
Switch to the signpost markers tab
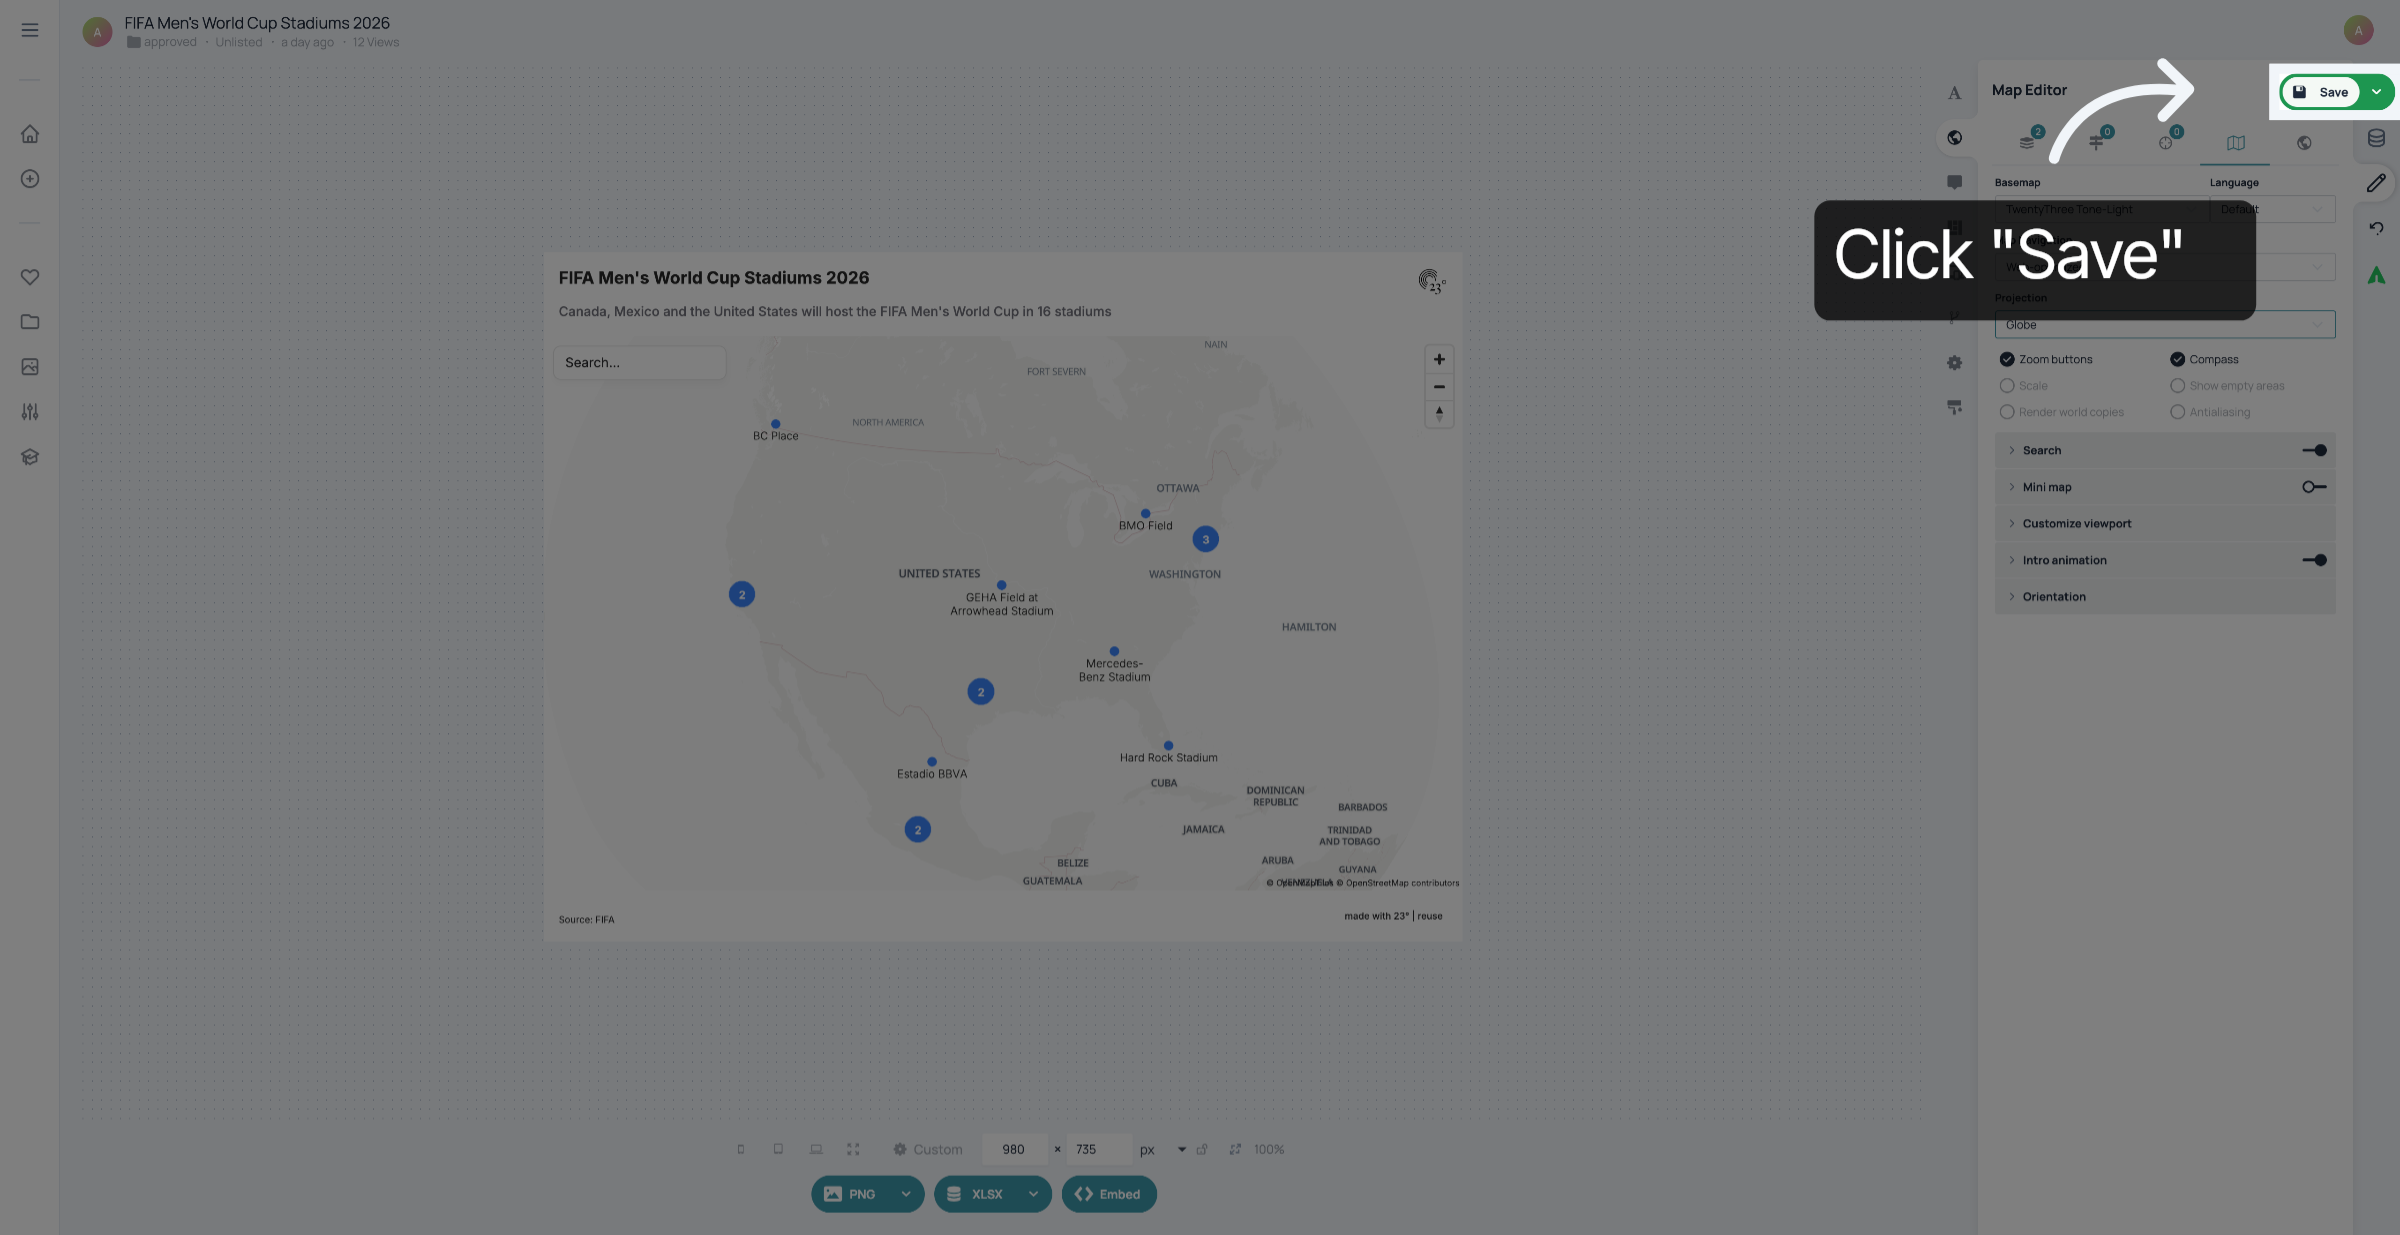coord(2098,141)
